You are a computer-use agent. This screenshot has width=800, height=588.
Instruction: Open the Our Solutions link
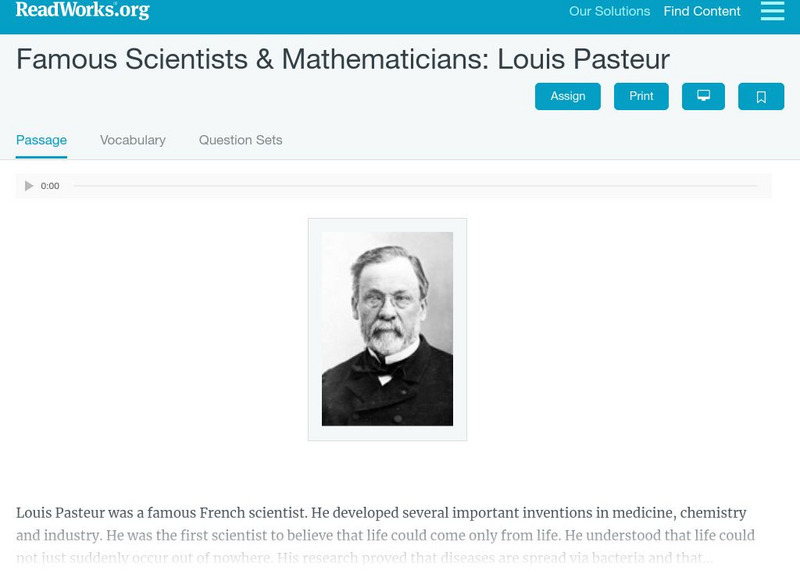coord(609,12)
